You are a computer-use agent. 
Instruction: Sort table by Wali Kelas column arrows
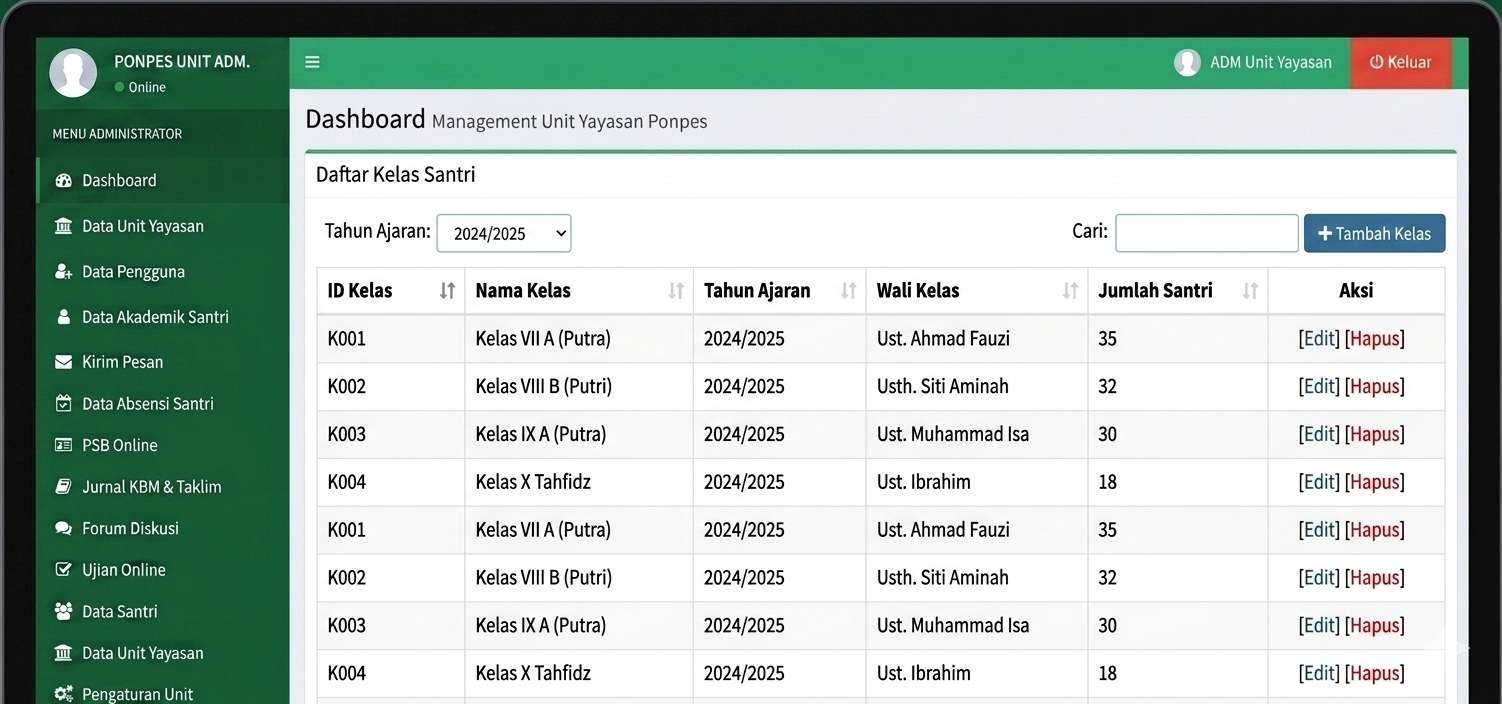tap(1071, 291)
